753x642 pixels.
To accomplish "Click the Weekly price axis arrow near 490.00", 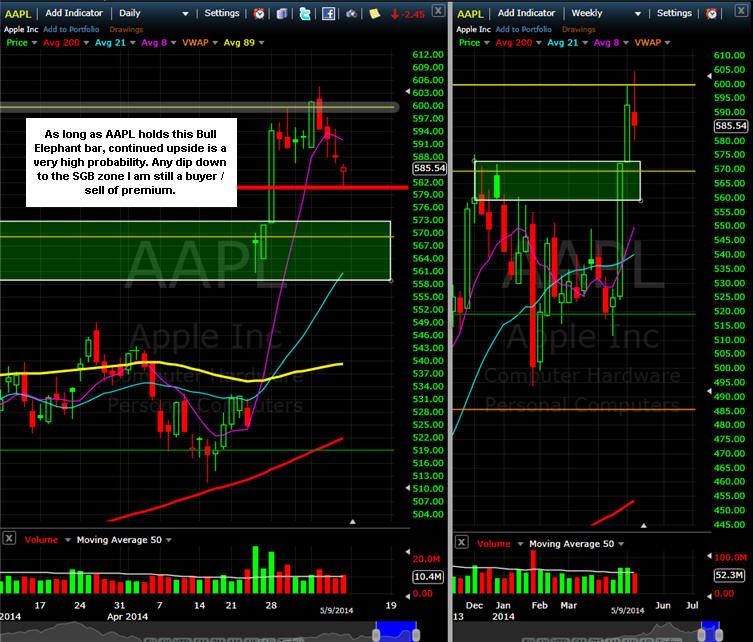I will click(710, 391).
